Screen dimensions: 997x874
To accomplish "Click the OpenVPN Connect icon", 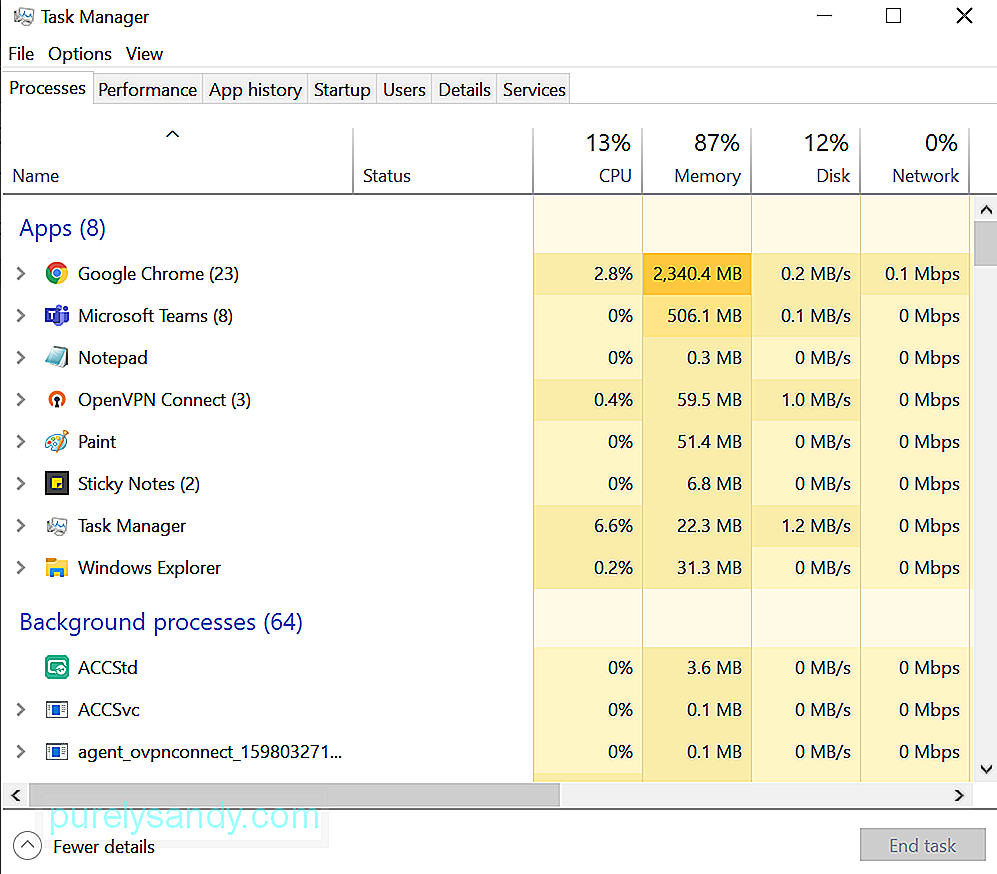I will (x=57, y=400).
